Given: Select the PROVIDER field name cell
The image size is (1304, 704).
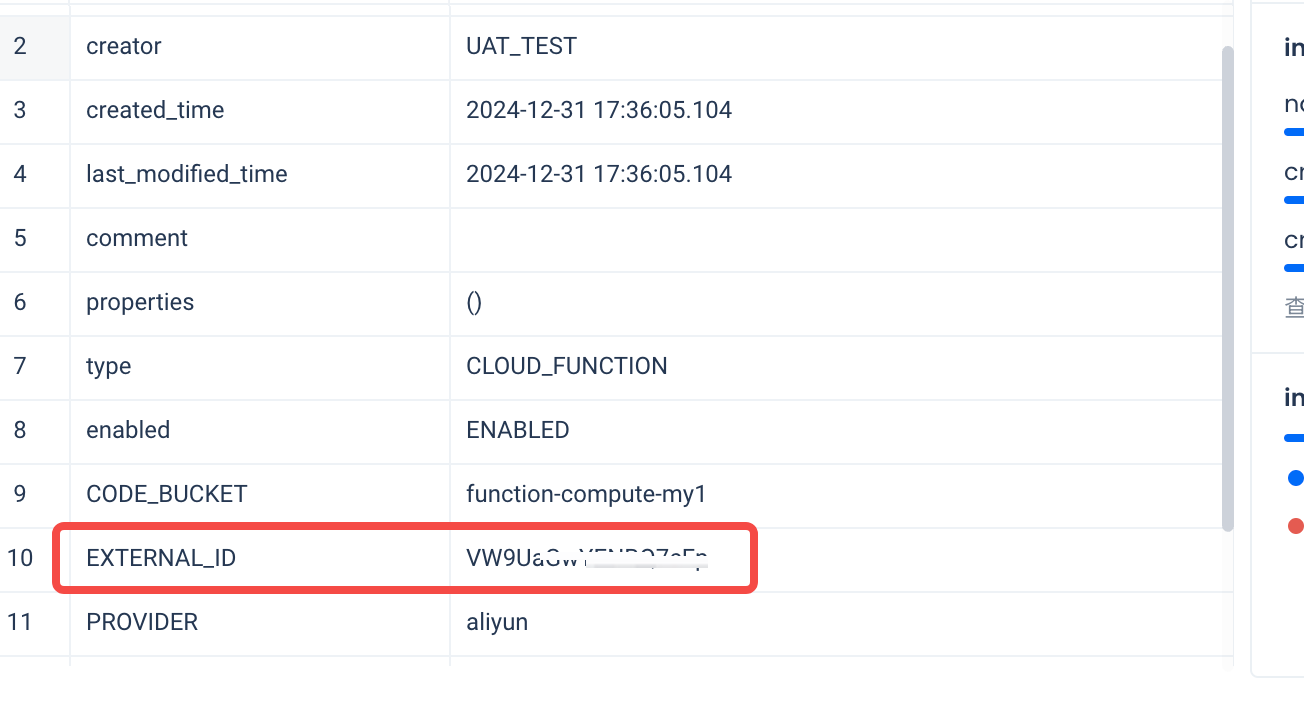Looking at the screenshot, I should 142,622.
